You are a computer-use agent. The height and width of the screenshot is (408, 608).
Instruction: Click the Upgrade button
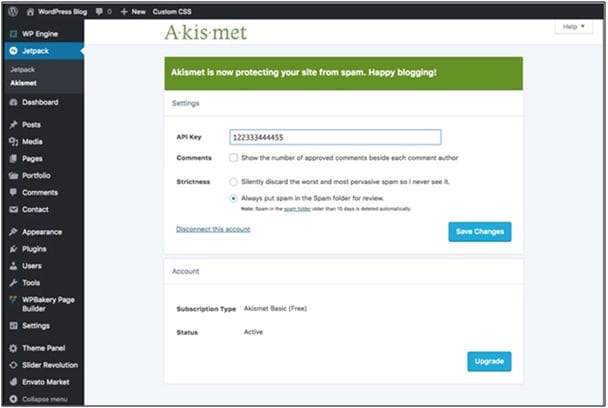tap(489, 361)
